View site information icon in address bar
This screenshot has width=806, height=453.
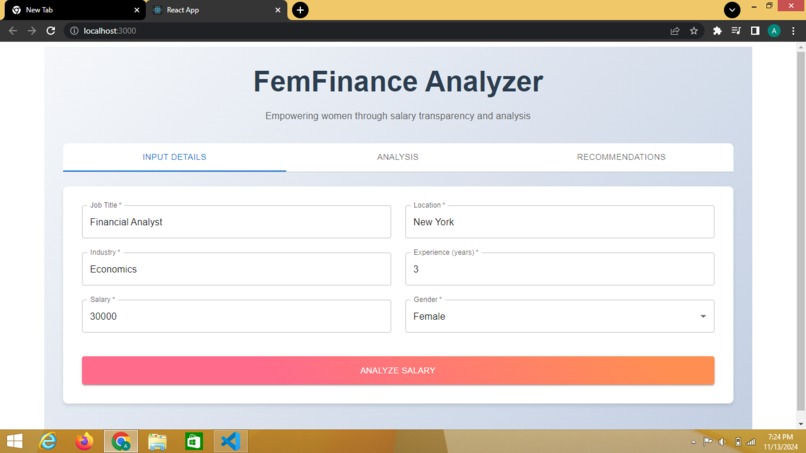point(74,31)
